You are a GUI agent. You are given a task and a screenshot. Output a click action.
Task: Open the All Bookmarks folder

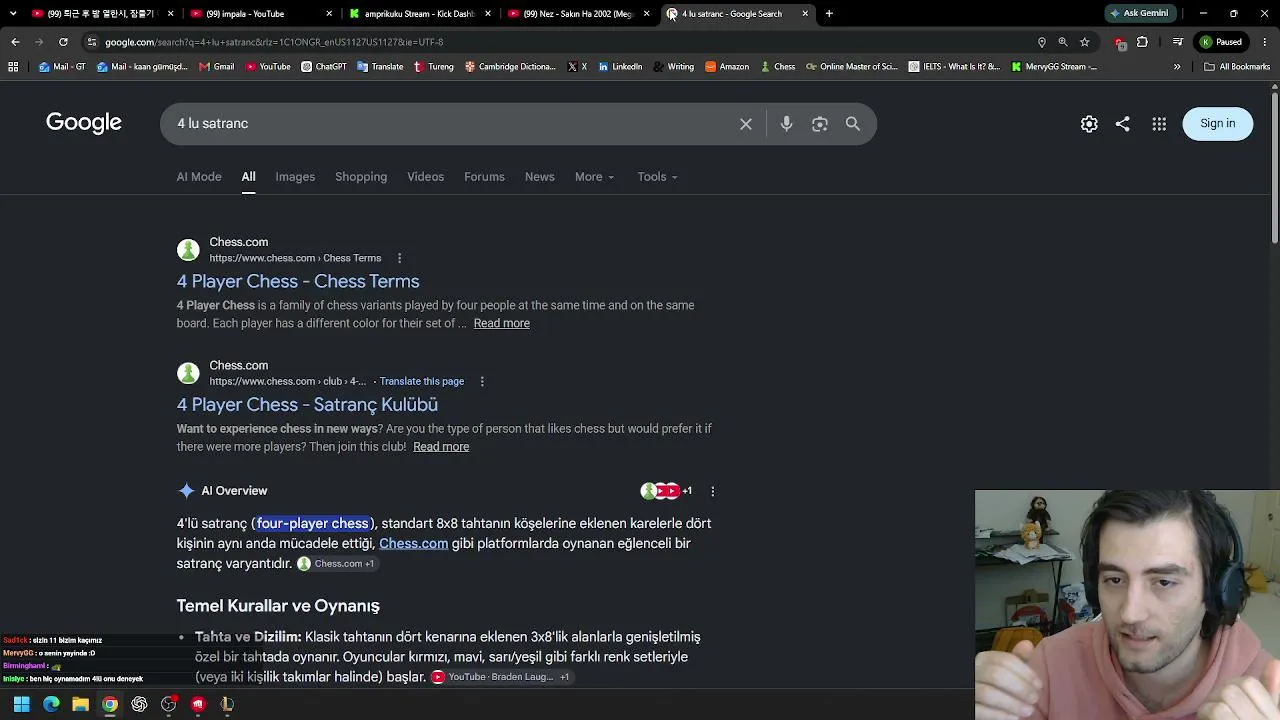click(x=1236, y=67)
